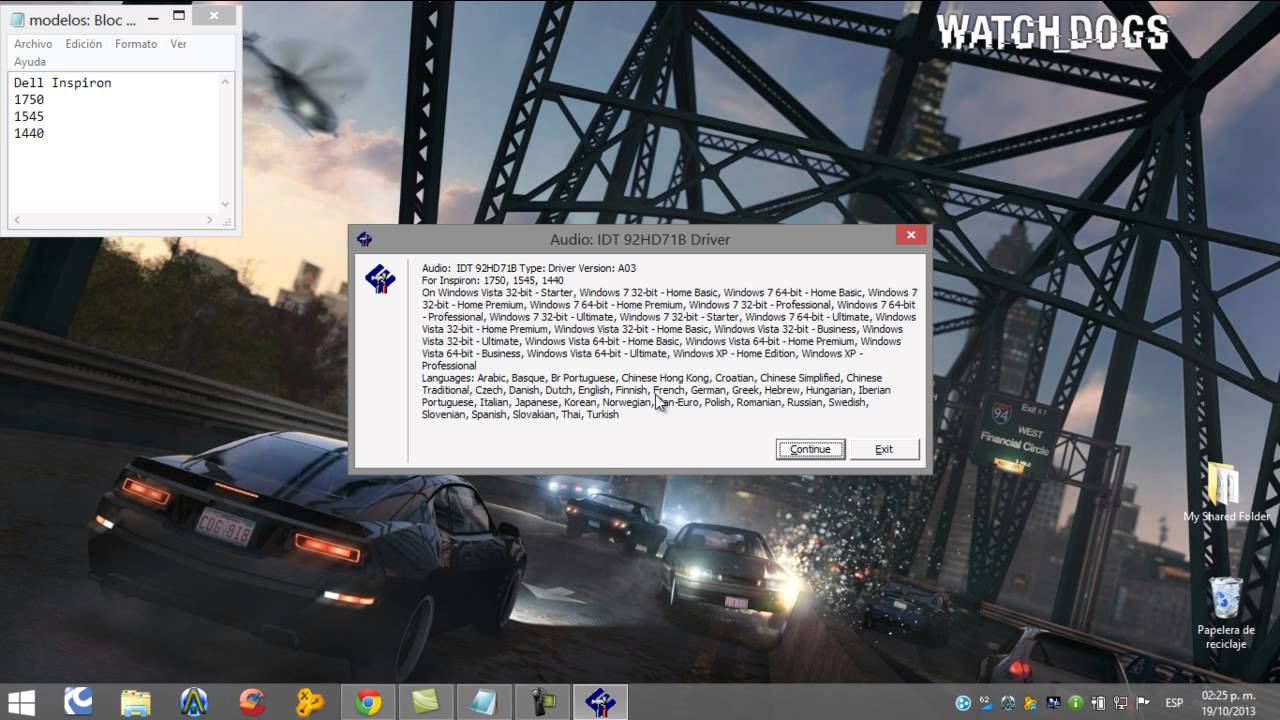Click the large installer icon inside the driver dialog

pos(380,278)
